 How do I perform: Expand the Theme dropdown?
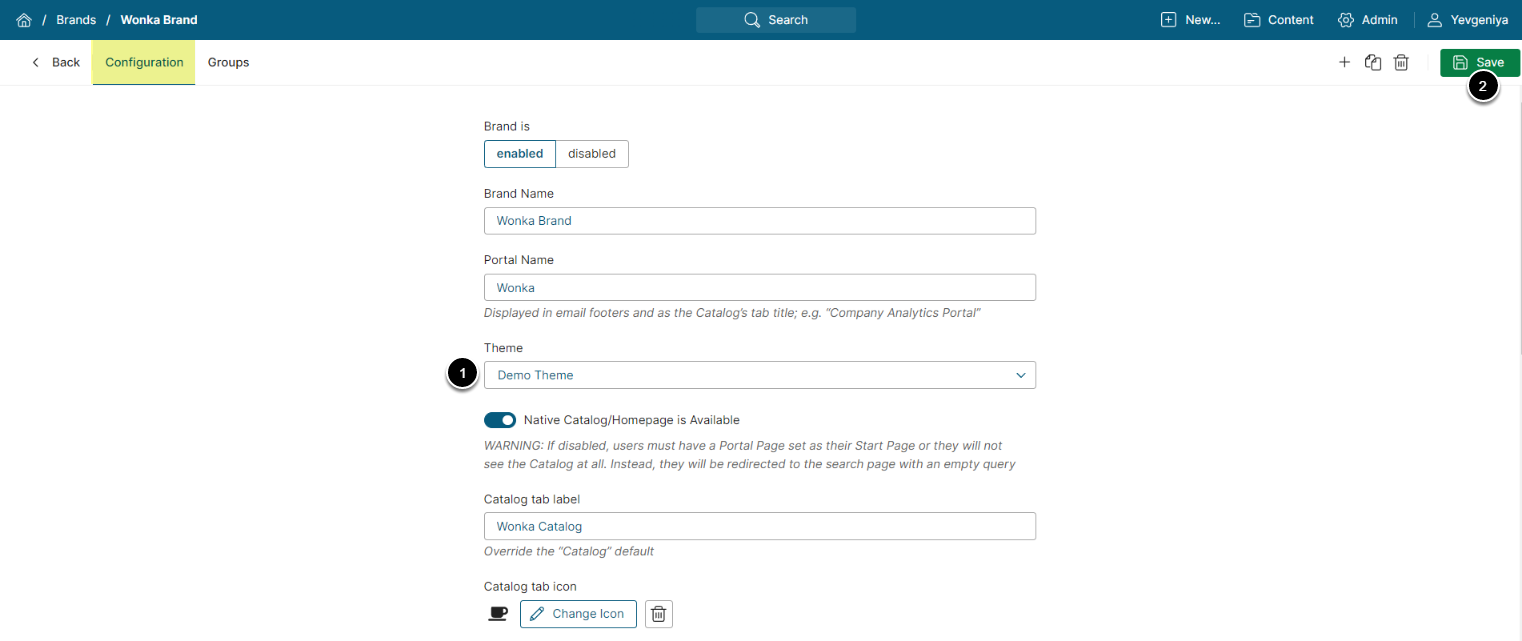(760, 375)
